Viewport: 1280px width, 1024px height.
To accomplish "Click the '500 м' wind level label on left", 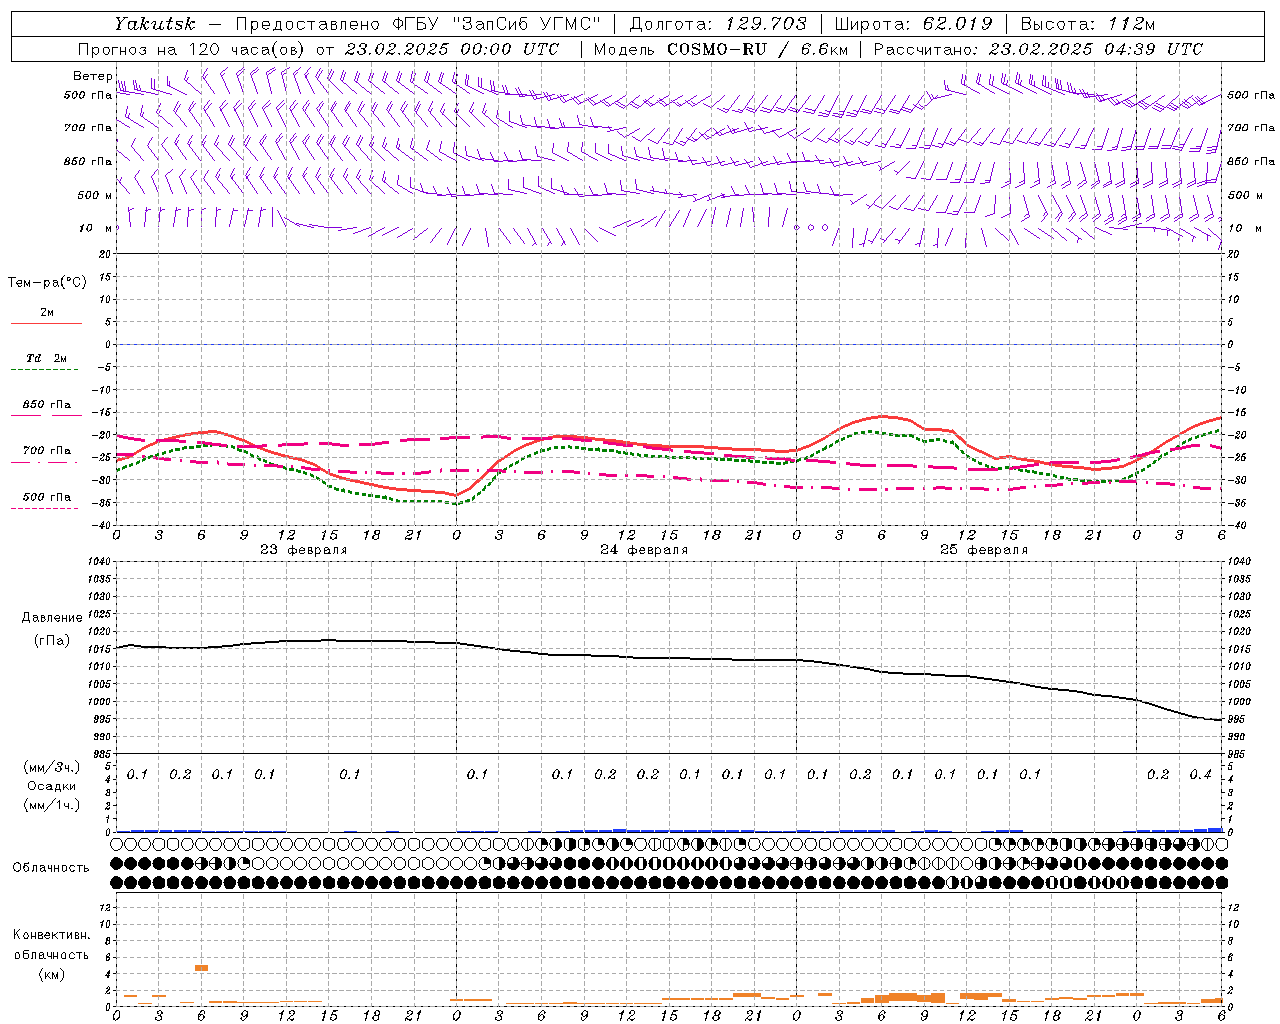I will click(x=95, y=195).
